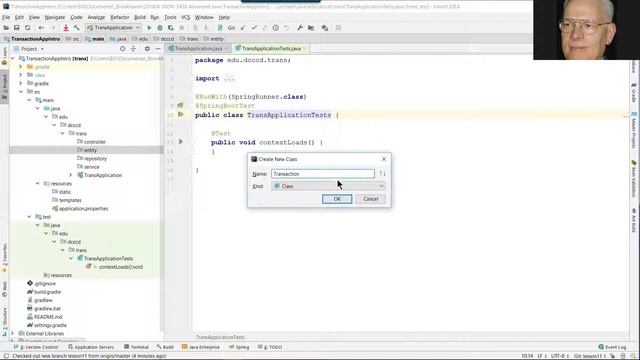Click the Save All toolbar icon
The height and width of the screenshot is (360, 640).
(17, 28)
